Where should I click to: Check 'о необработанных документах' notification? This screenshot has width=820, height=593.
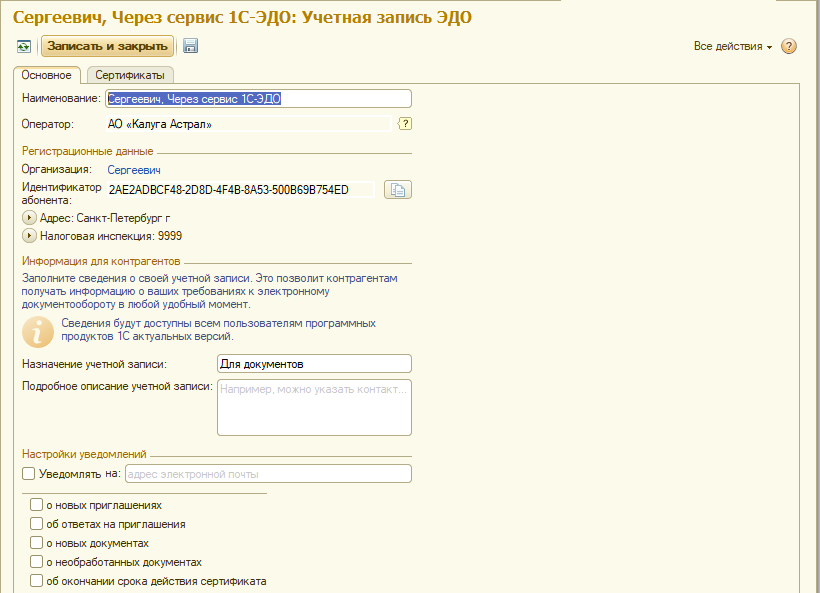pyautogui.click(x=37, y=562)
